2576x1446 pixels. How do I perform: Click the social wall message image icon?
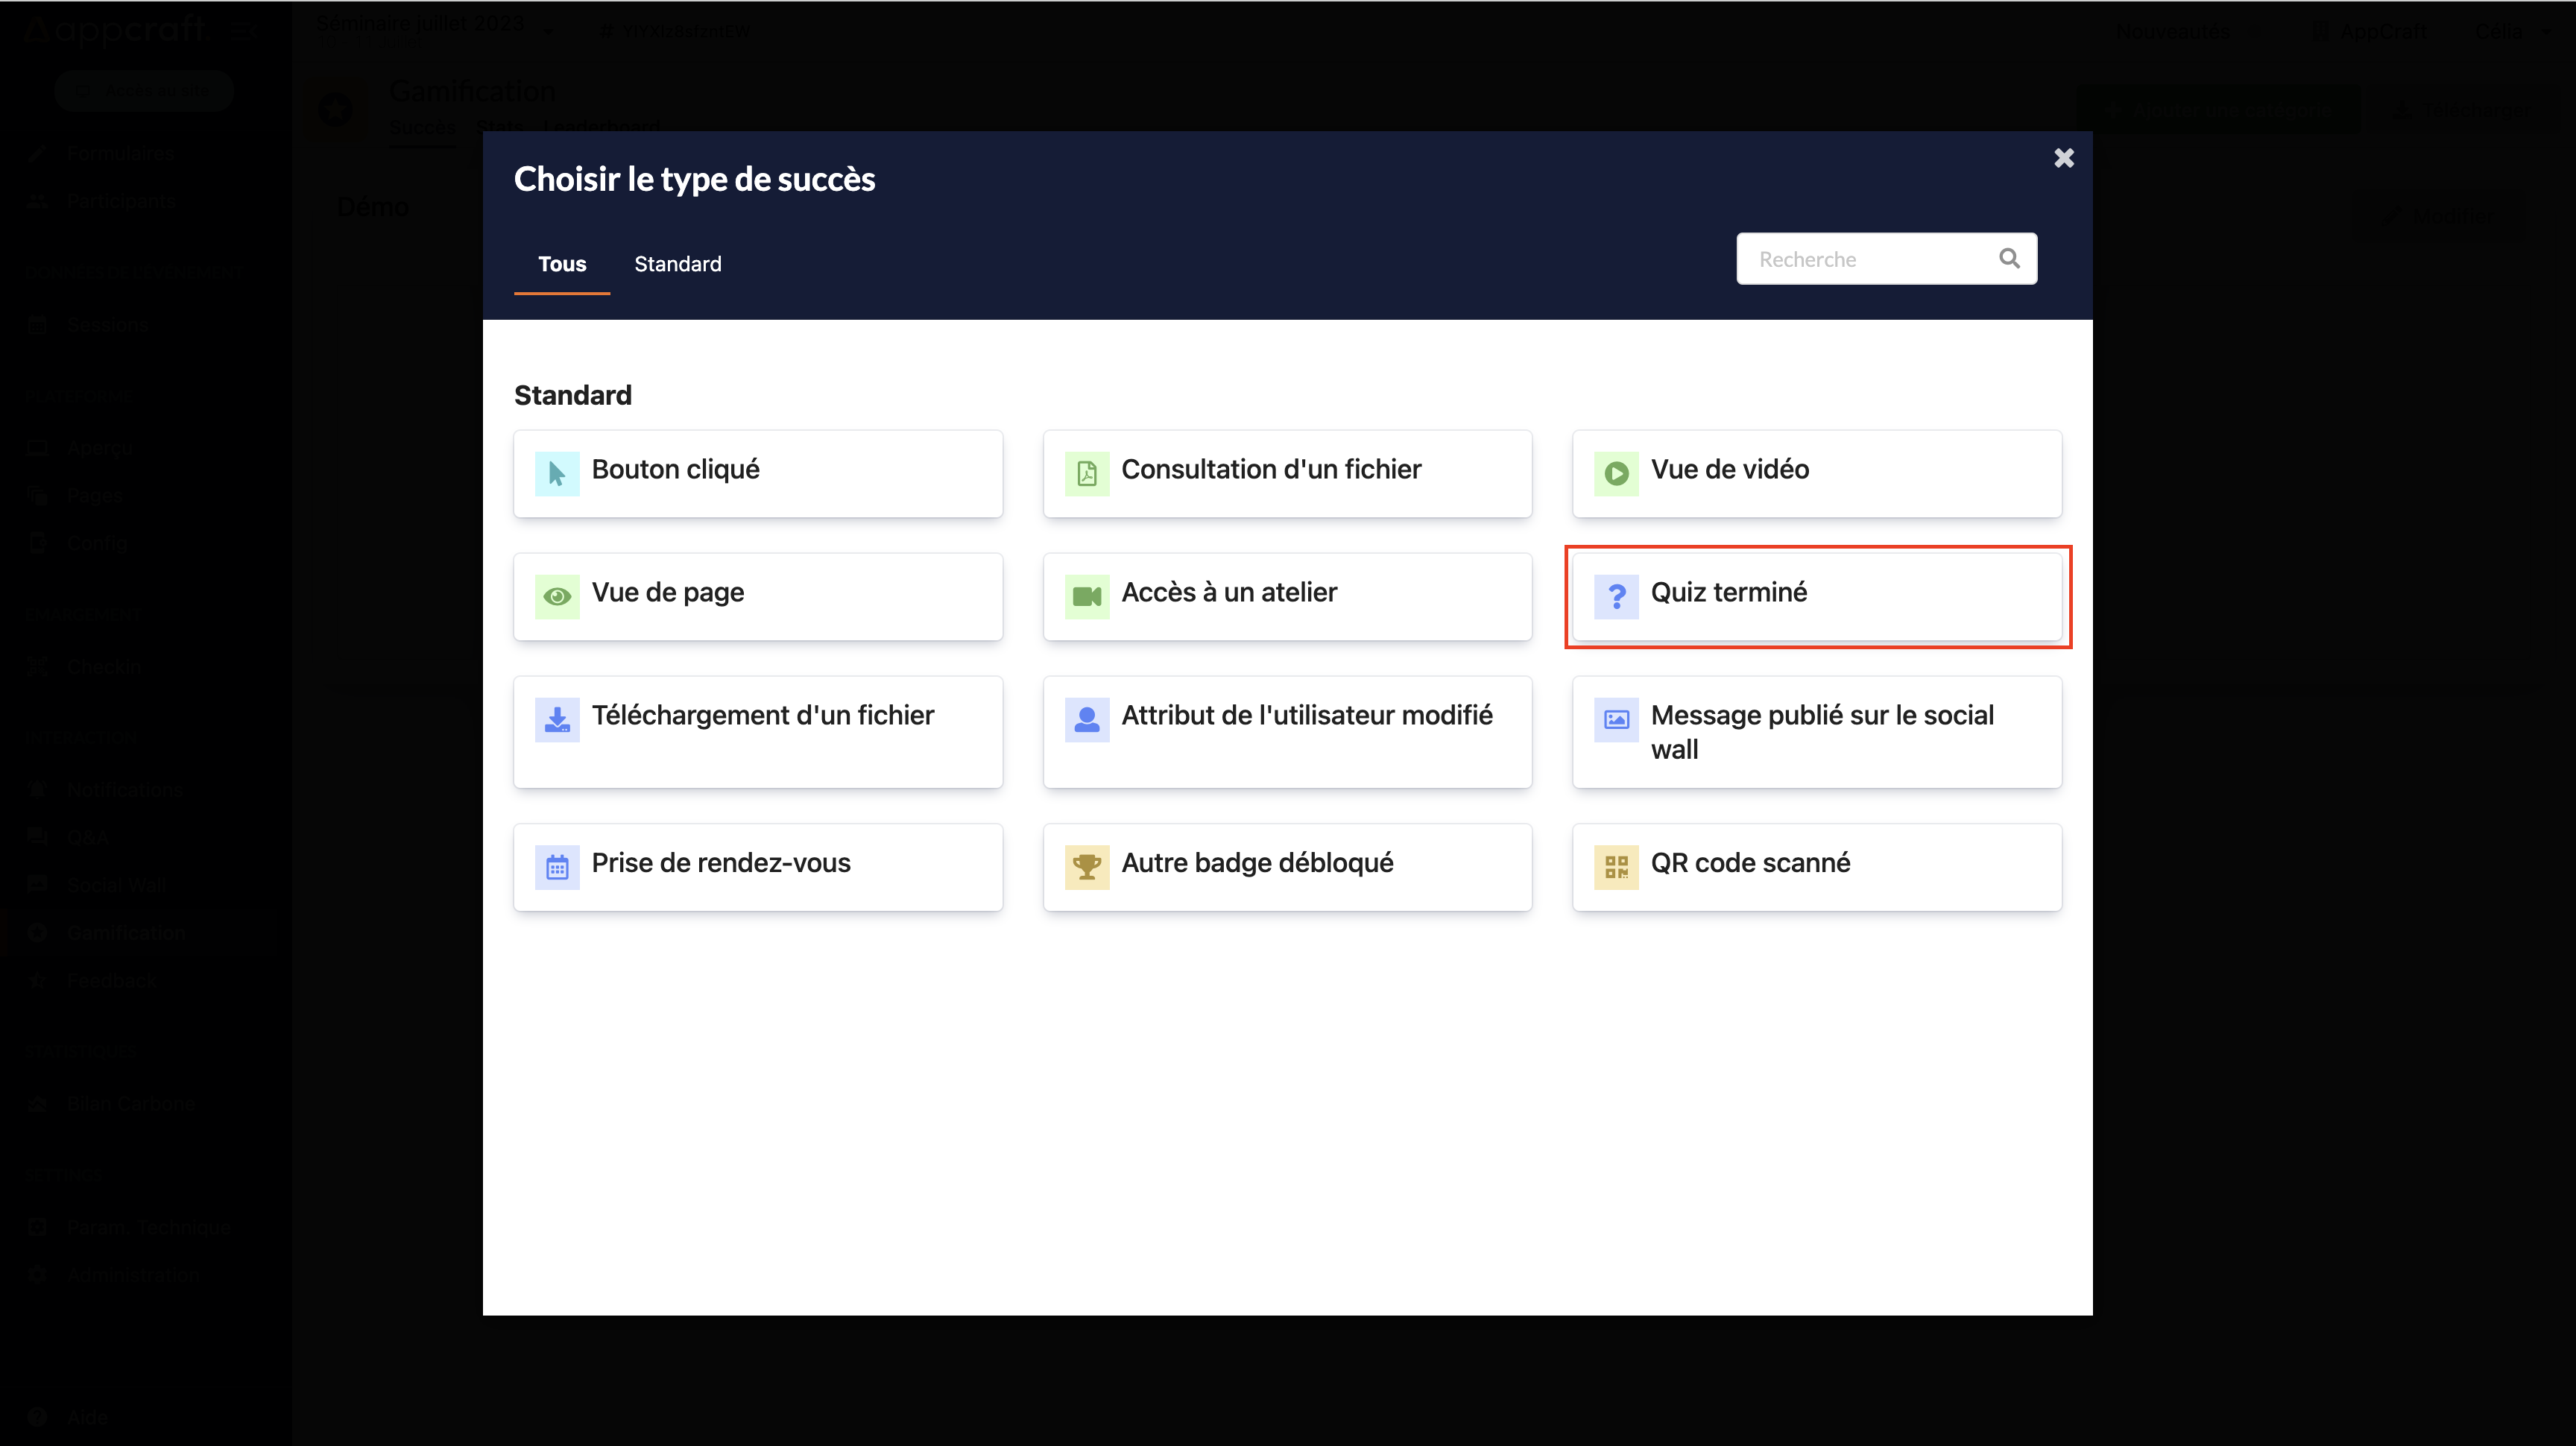(1616, 720)
